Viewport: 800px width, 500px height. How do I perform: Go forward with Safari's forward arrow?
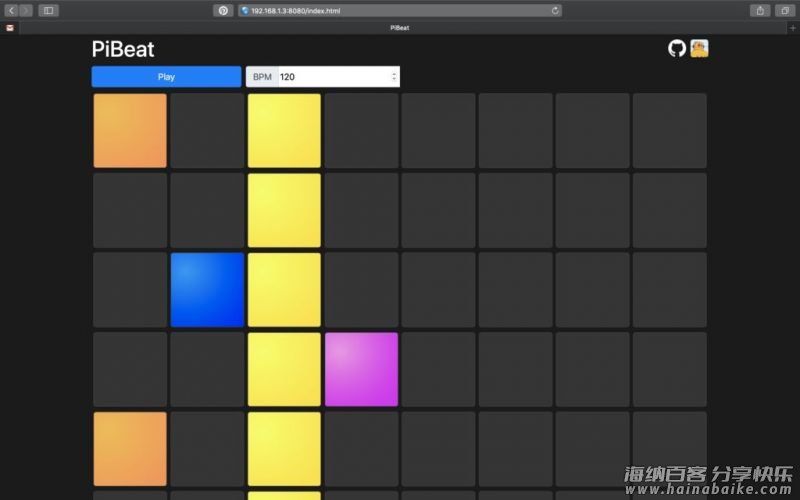pos(26,10)
